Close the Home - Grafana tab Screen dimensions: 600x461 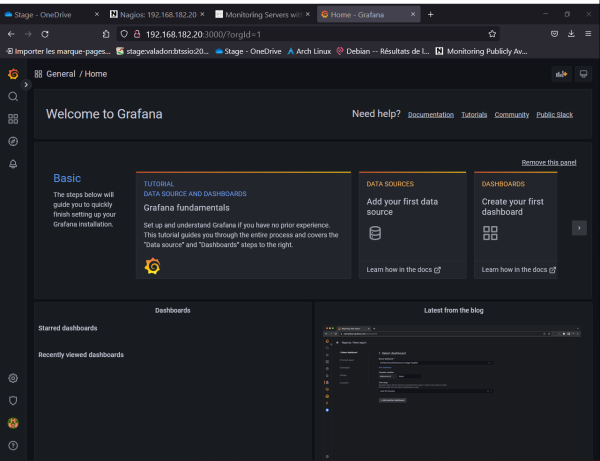(413, 14)
